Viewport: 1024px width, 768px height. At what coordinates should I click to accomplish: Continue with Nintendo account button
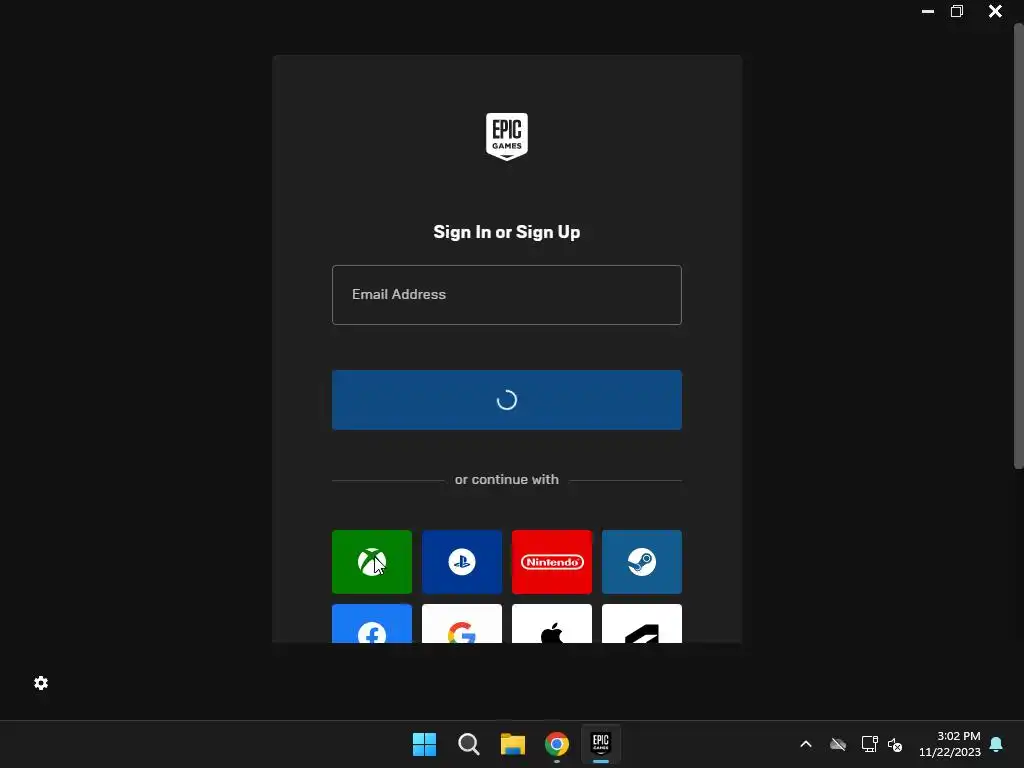point(552,562)
